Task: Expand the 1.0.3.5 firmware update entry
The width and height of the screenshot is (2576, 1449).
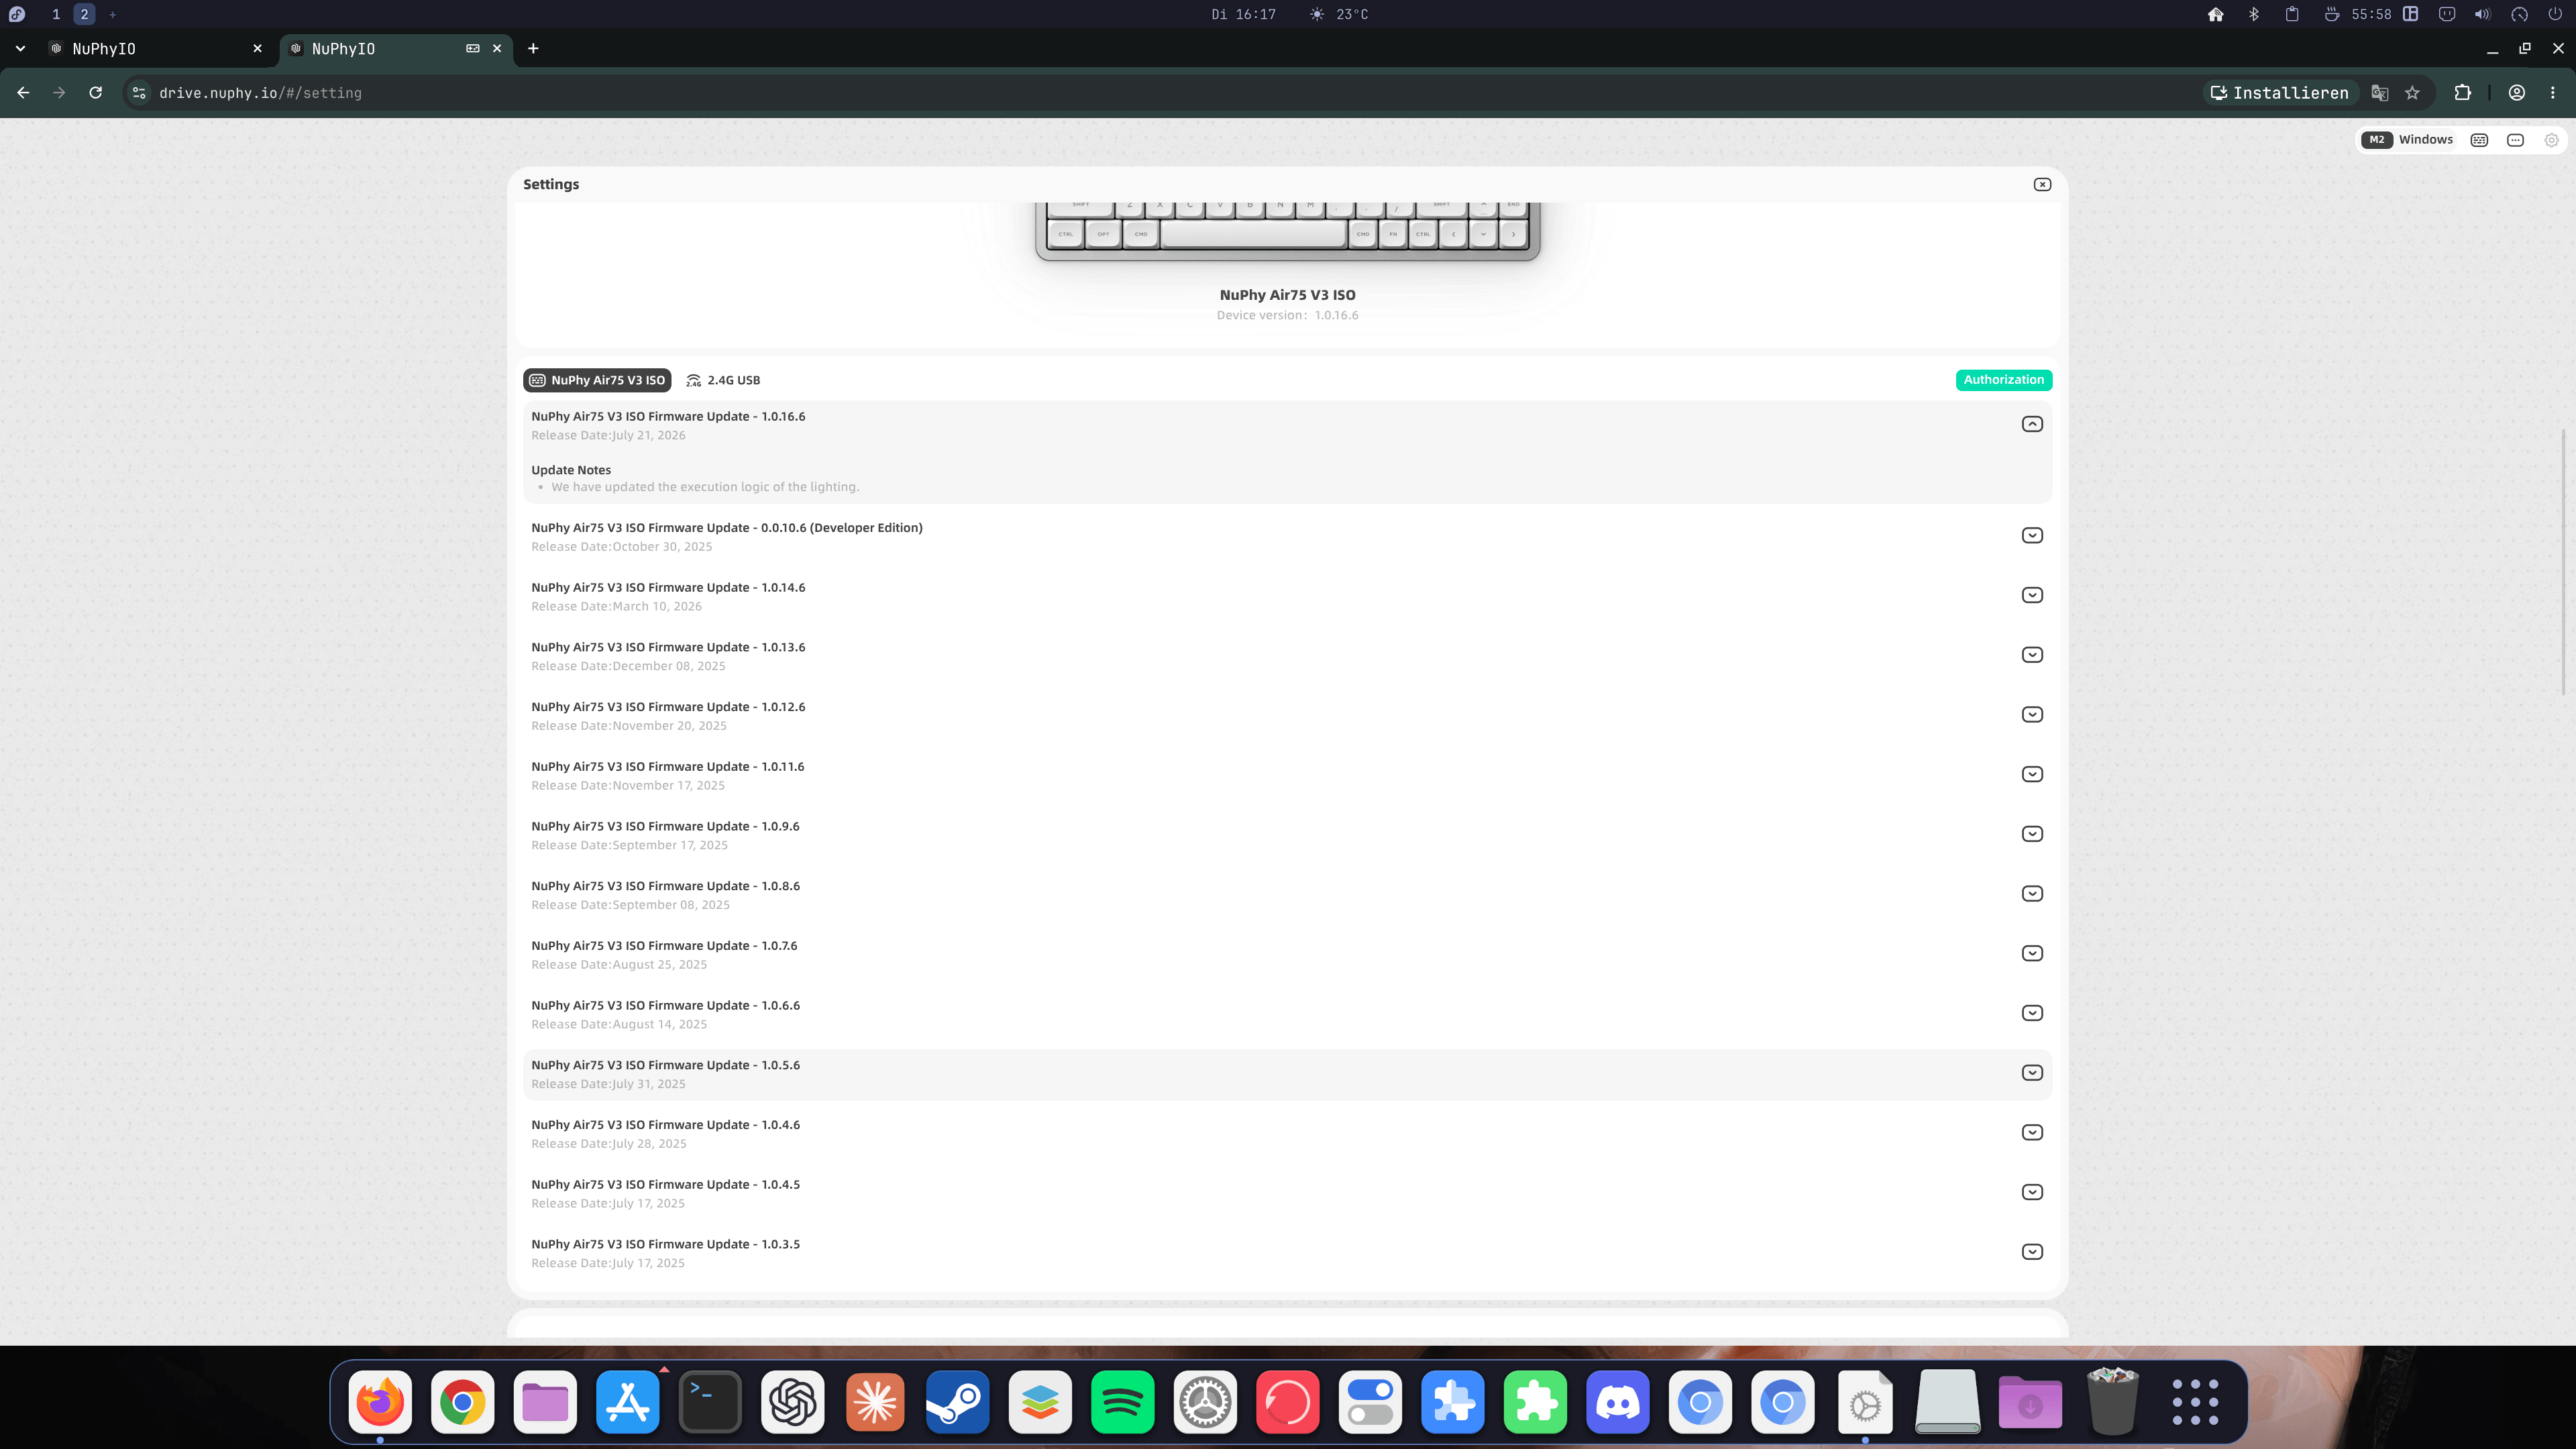Action: point(2032,1252)
